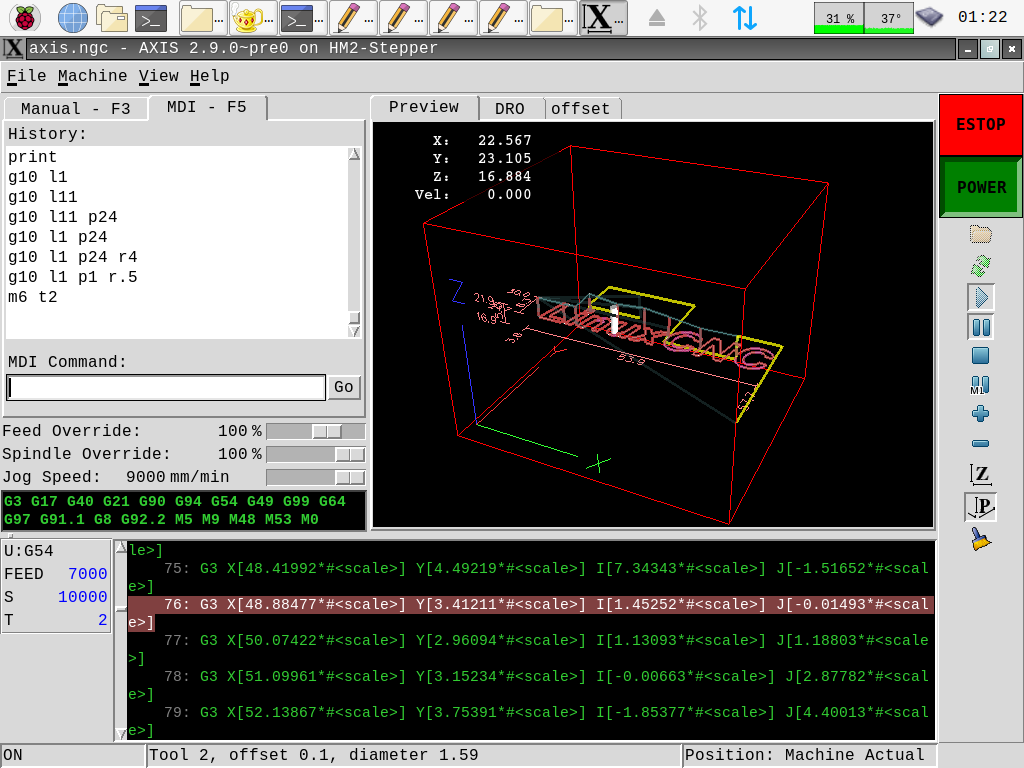Open the Raspberry Pi application menu
The height and width of the screenshot is (768, 1024).
point(25,18)
